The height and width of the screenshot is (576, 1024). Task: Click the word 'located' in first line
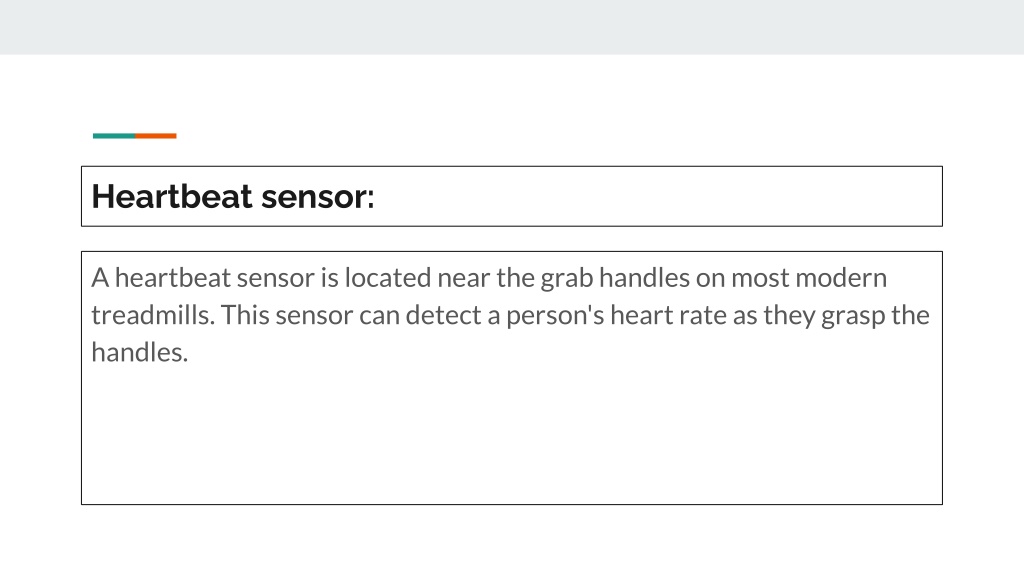[388, 278]
